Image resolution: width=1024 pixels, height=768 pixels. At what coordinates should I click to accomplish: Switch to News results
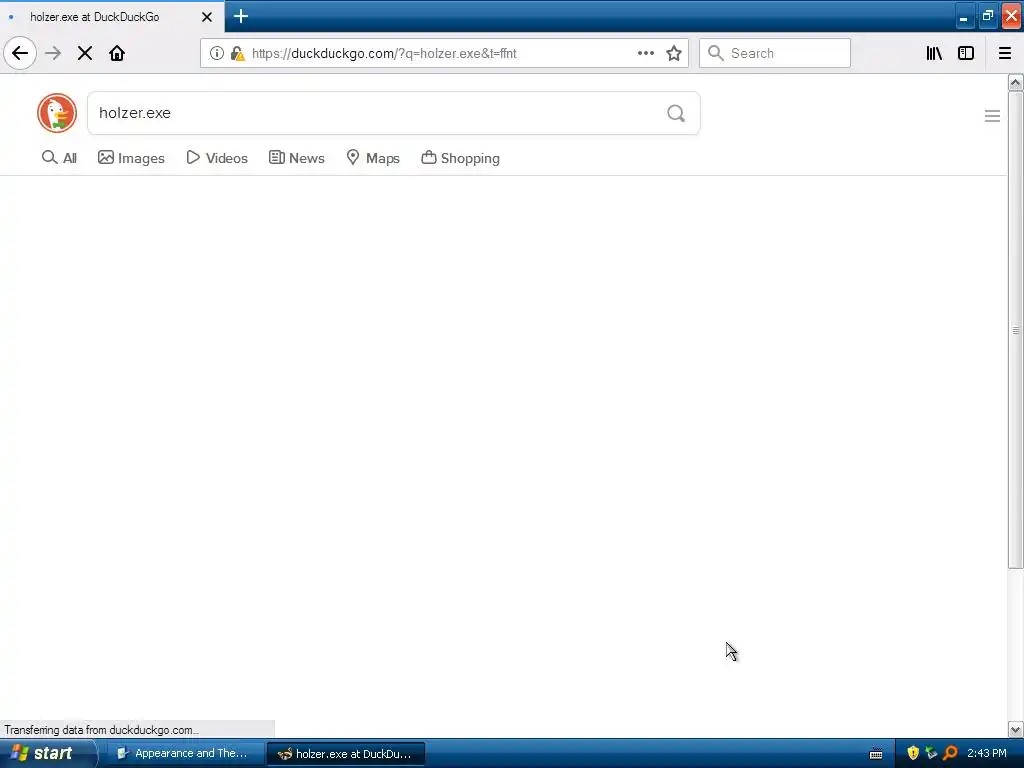pos(296,158)
